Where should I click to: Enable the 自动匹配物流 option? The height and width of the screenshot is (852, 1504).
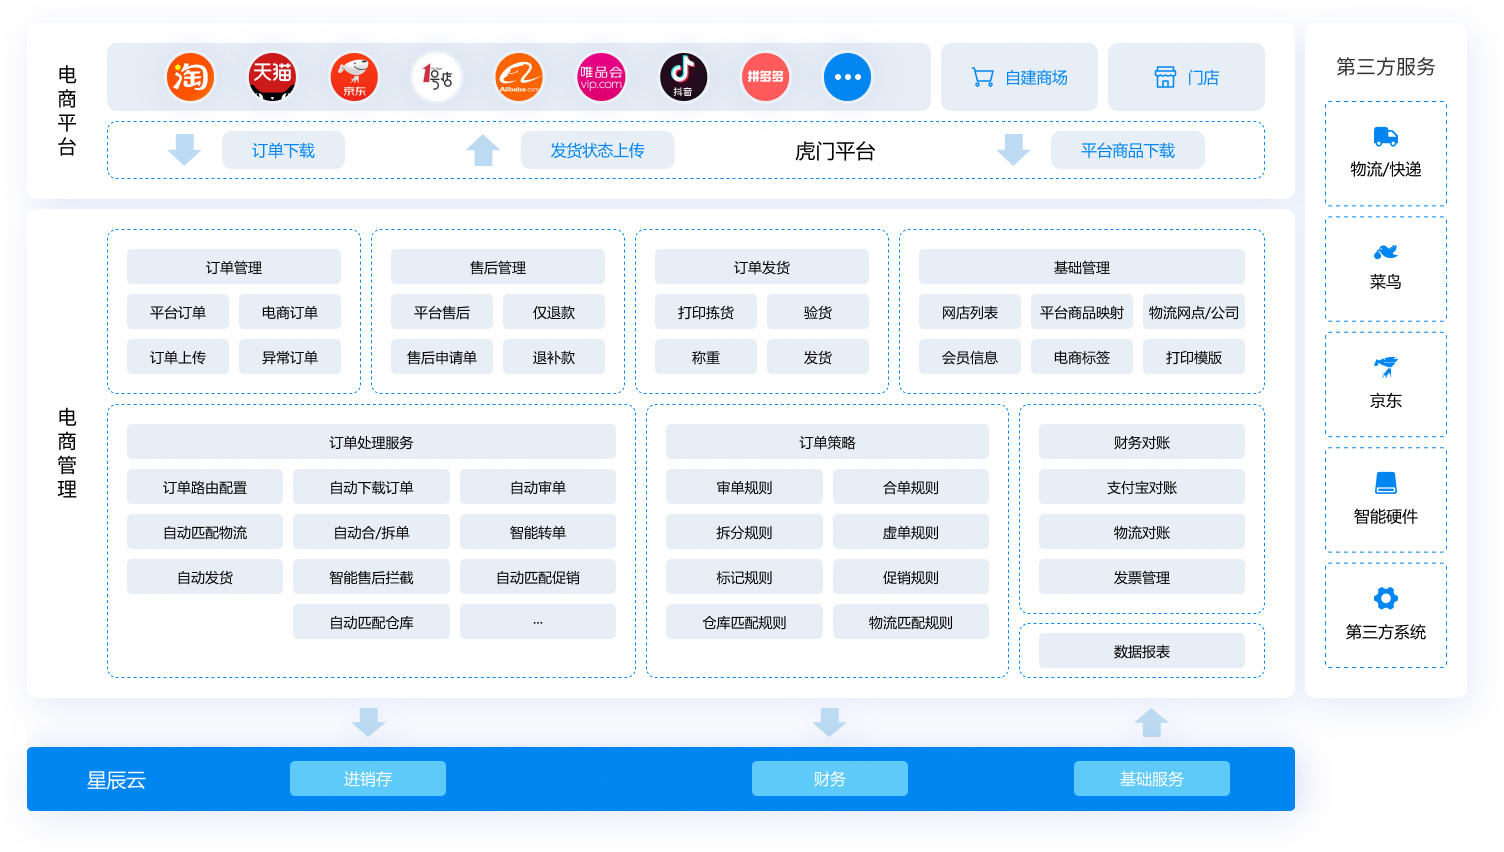pyautogui.click(x=204, y=531)
